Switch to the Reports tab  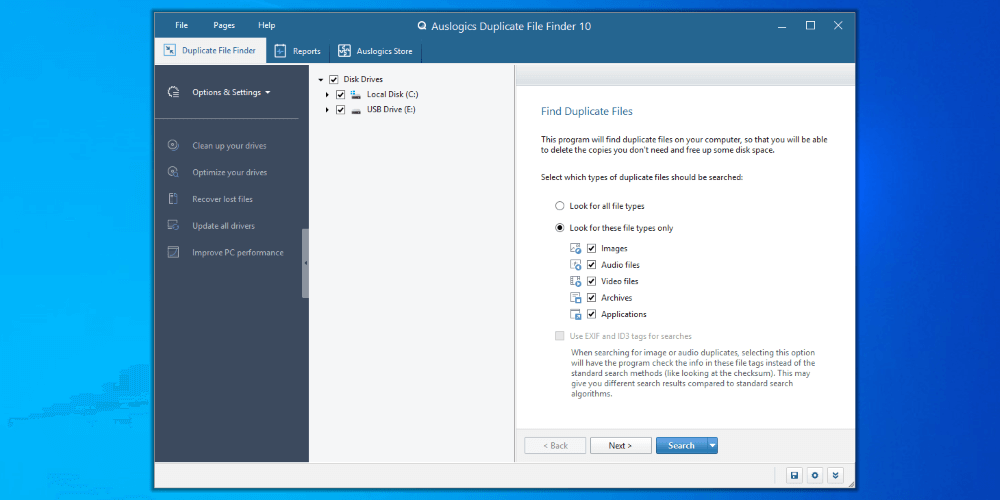pyautogui.click(x=298, y=51)
